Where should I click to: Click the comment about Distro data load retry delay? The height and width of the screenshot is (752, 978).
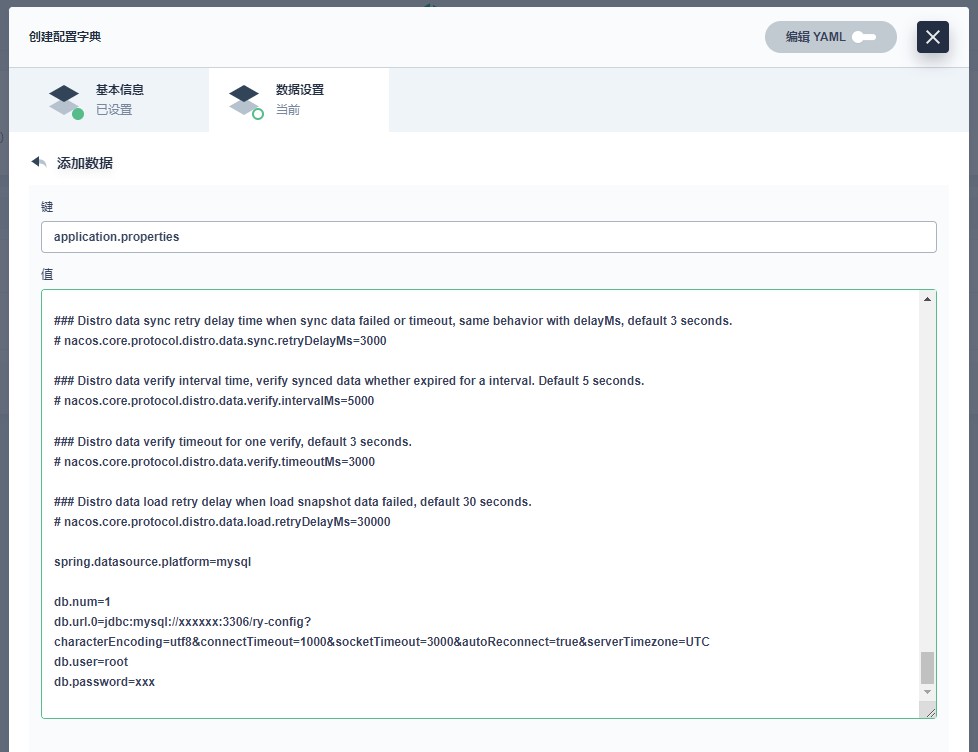tap(293, 502)
